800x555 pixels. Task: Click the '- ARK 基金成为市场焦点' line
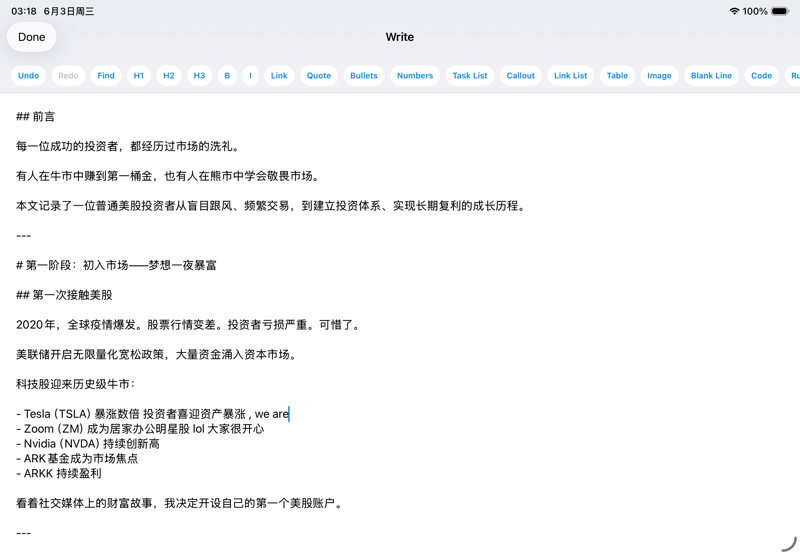click(77, 458)
